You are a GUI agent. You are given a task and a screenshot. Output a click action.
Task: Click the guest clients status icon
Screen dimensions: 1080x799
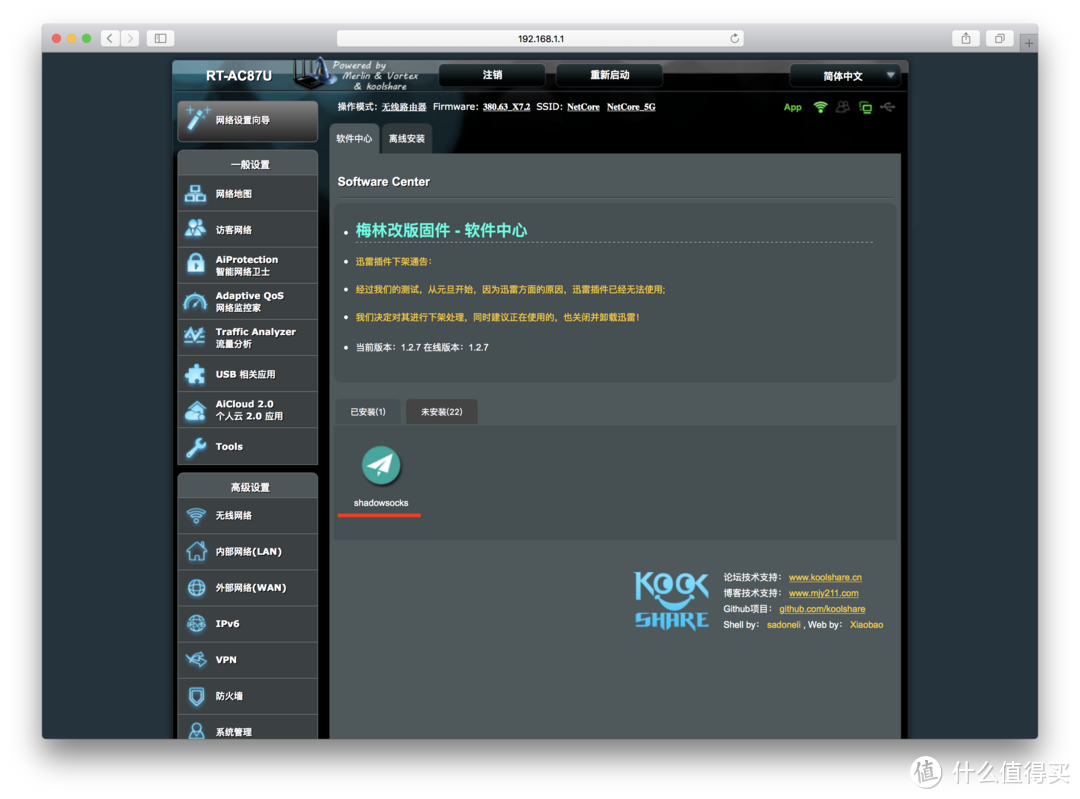[x=842, y=107]
